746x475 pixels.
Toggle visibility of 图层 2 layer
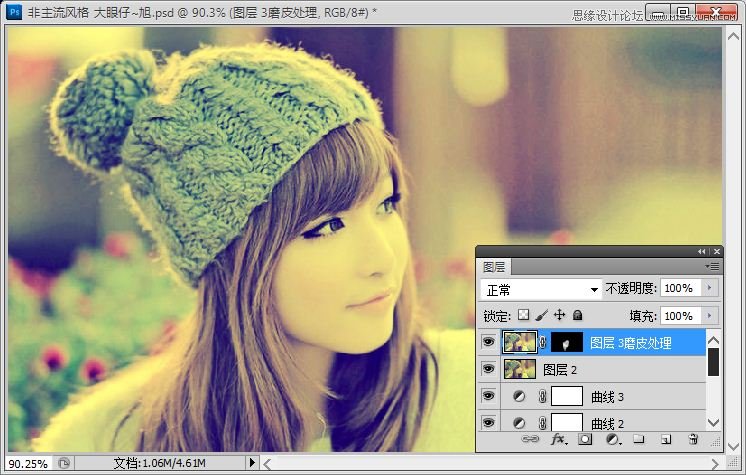[x=488, y=369]
